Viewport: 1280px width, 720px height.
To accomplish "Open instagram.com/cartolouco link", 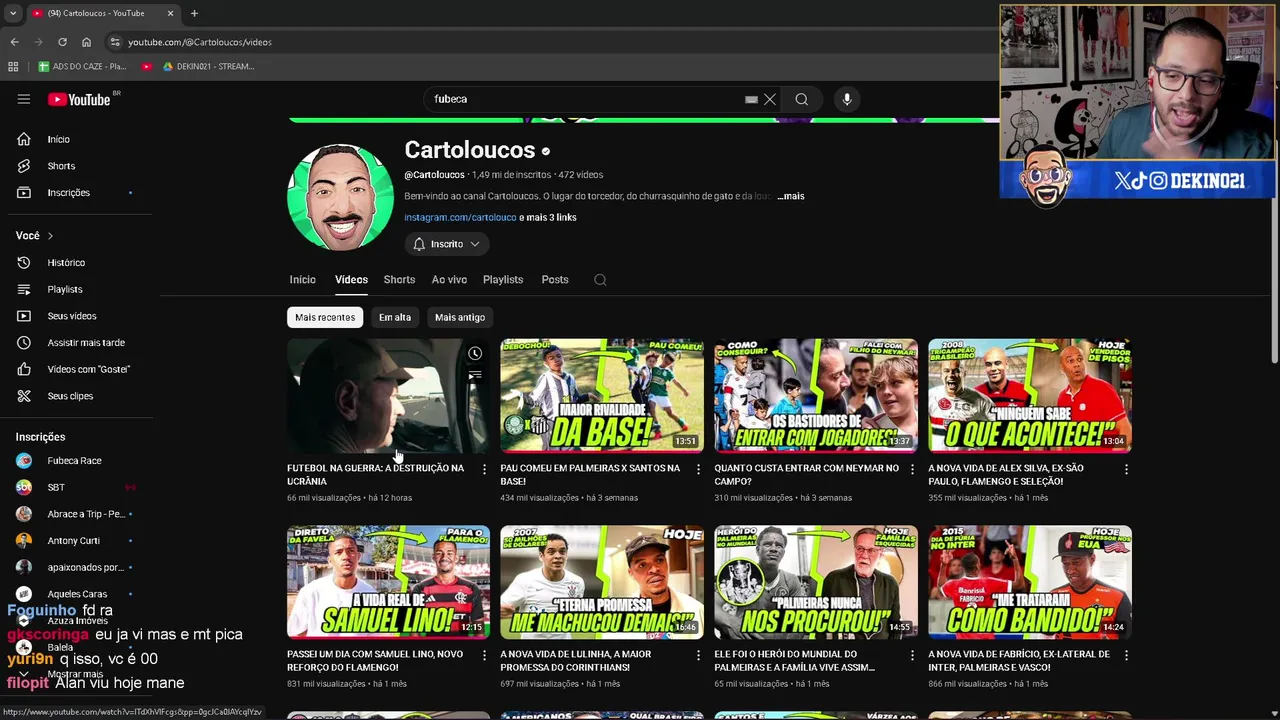I will click(x=460, y=217).
